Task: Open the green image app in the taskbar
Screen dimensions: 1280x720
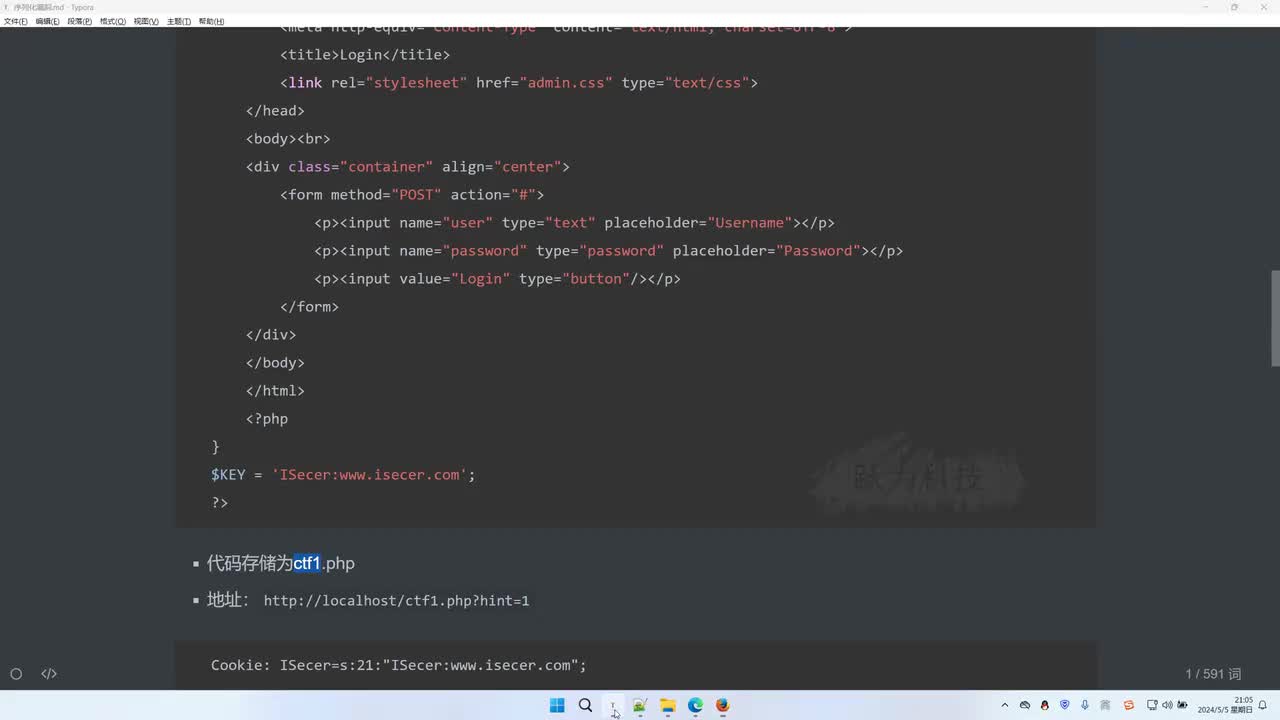Action: point(640,705)
